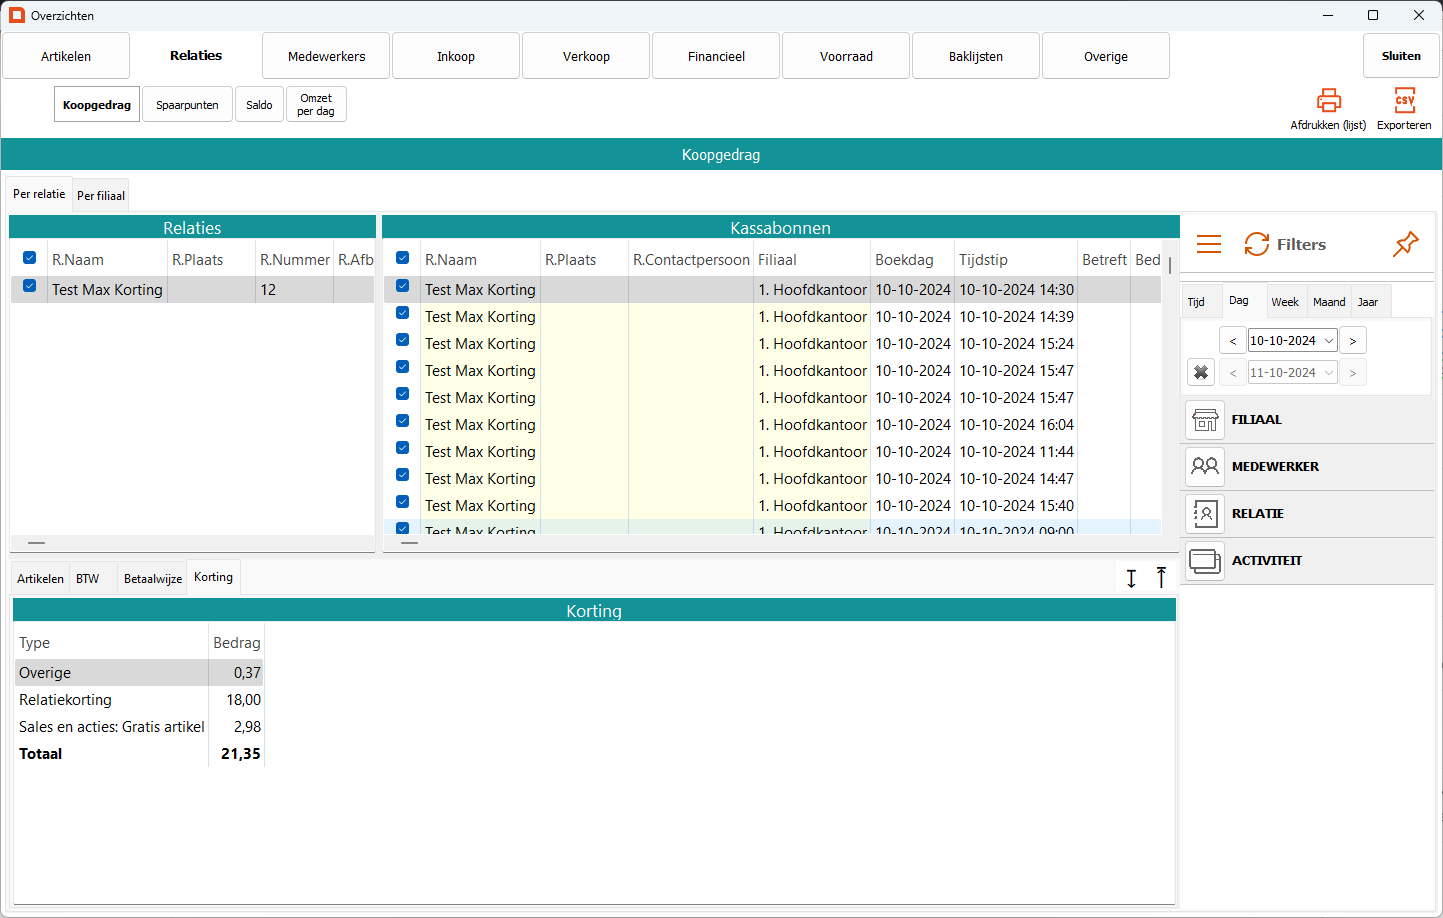Image resolution: width=1443 pixels, height=918 pixels.
Task: Open the Financieel main tab
Action: click(x=716, y=56)
